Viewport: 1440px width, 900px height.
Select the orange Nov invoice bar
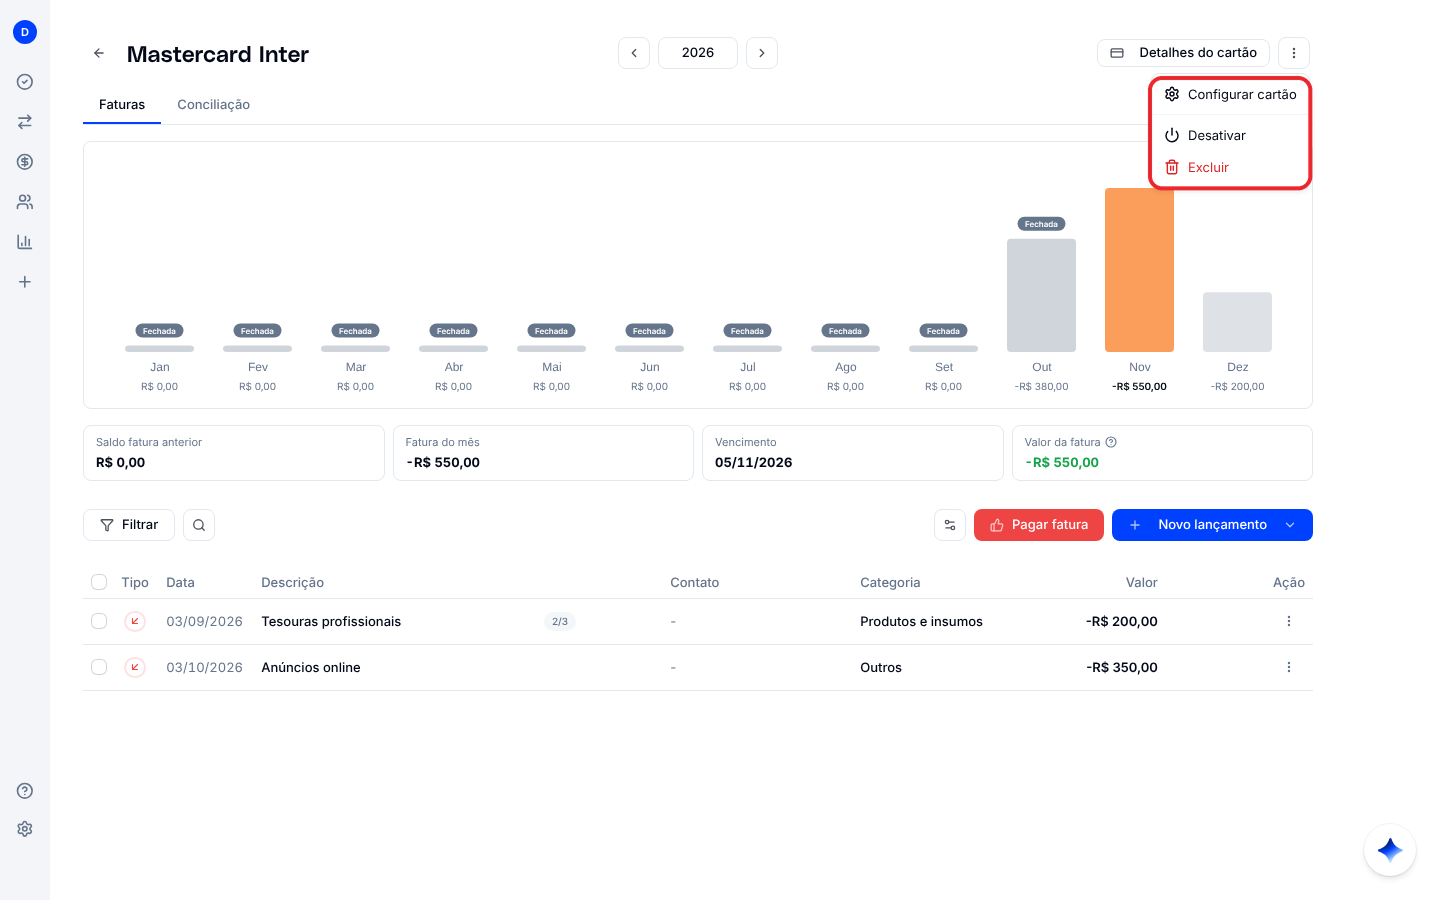pos(1139,270)
